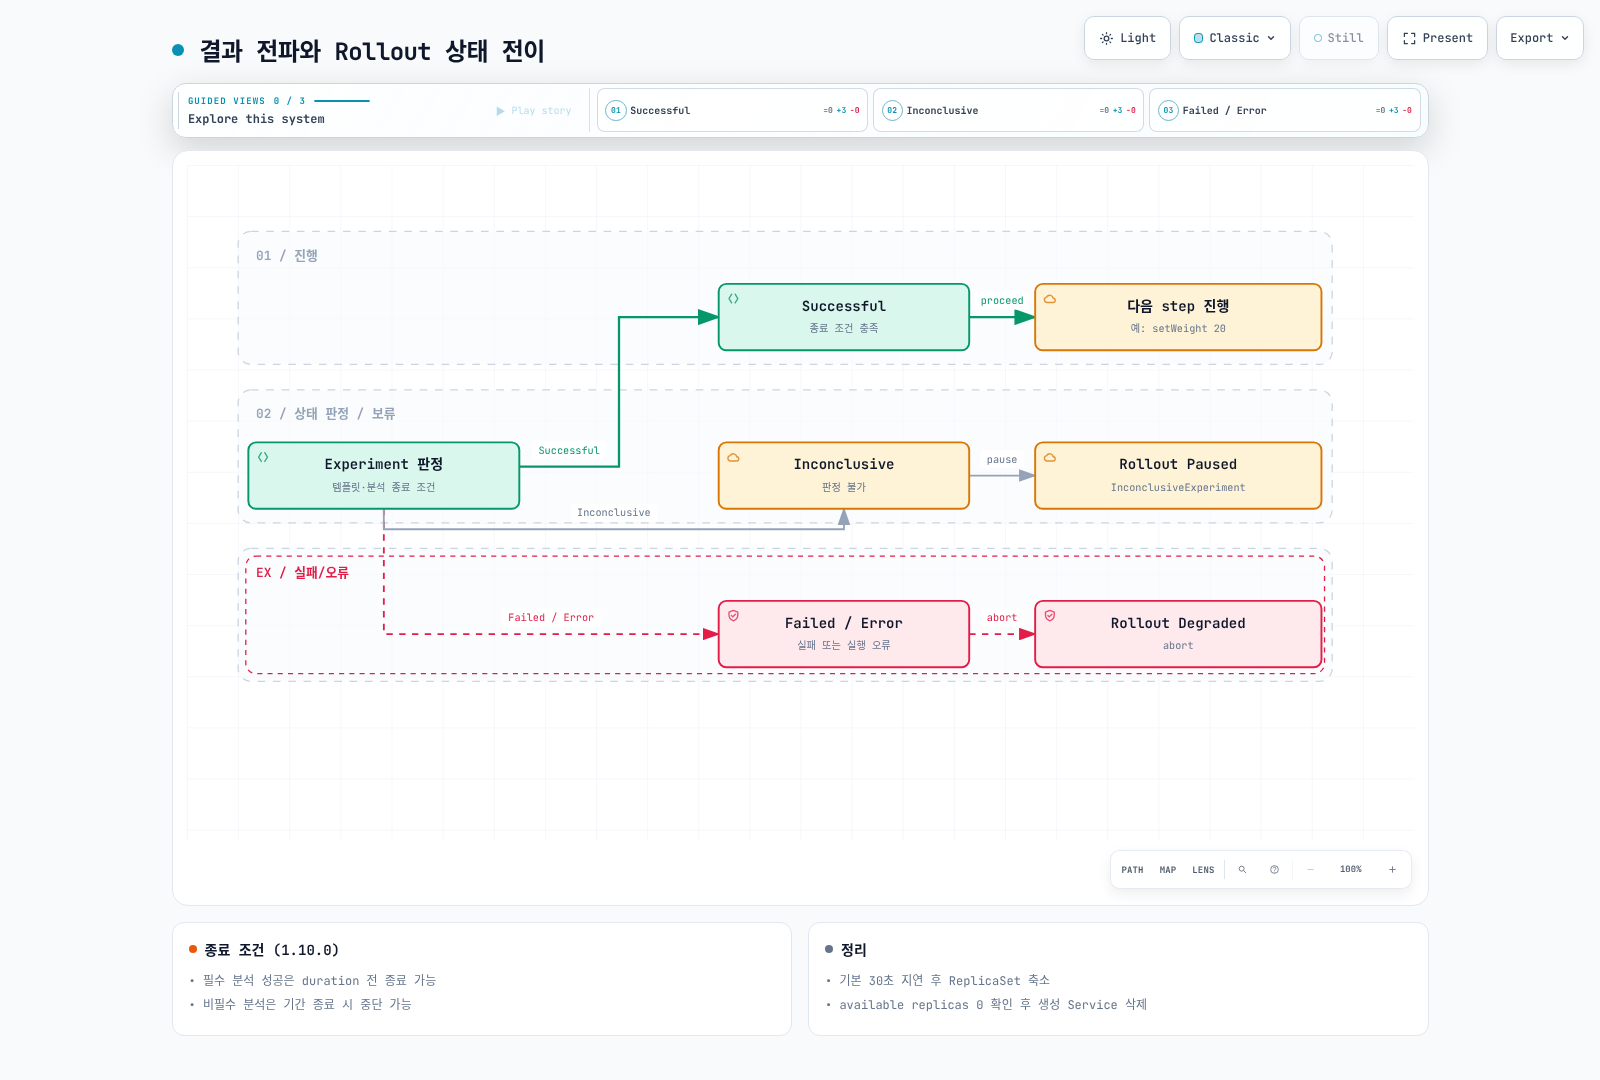Zoom in with the plus icon

coord(1392,870)
